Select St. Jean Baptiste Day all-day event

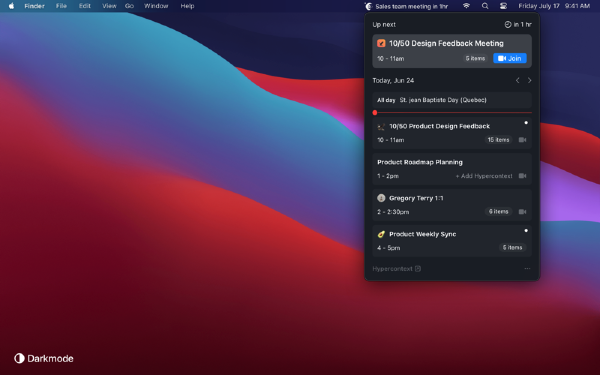pos(452,100)
